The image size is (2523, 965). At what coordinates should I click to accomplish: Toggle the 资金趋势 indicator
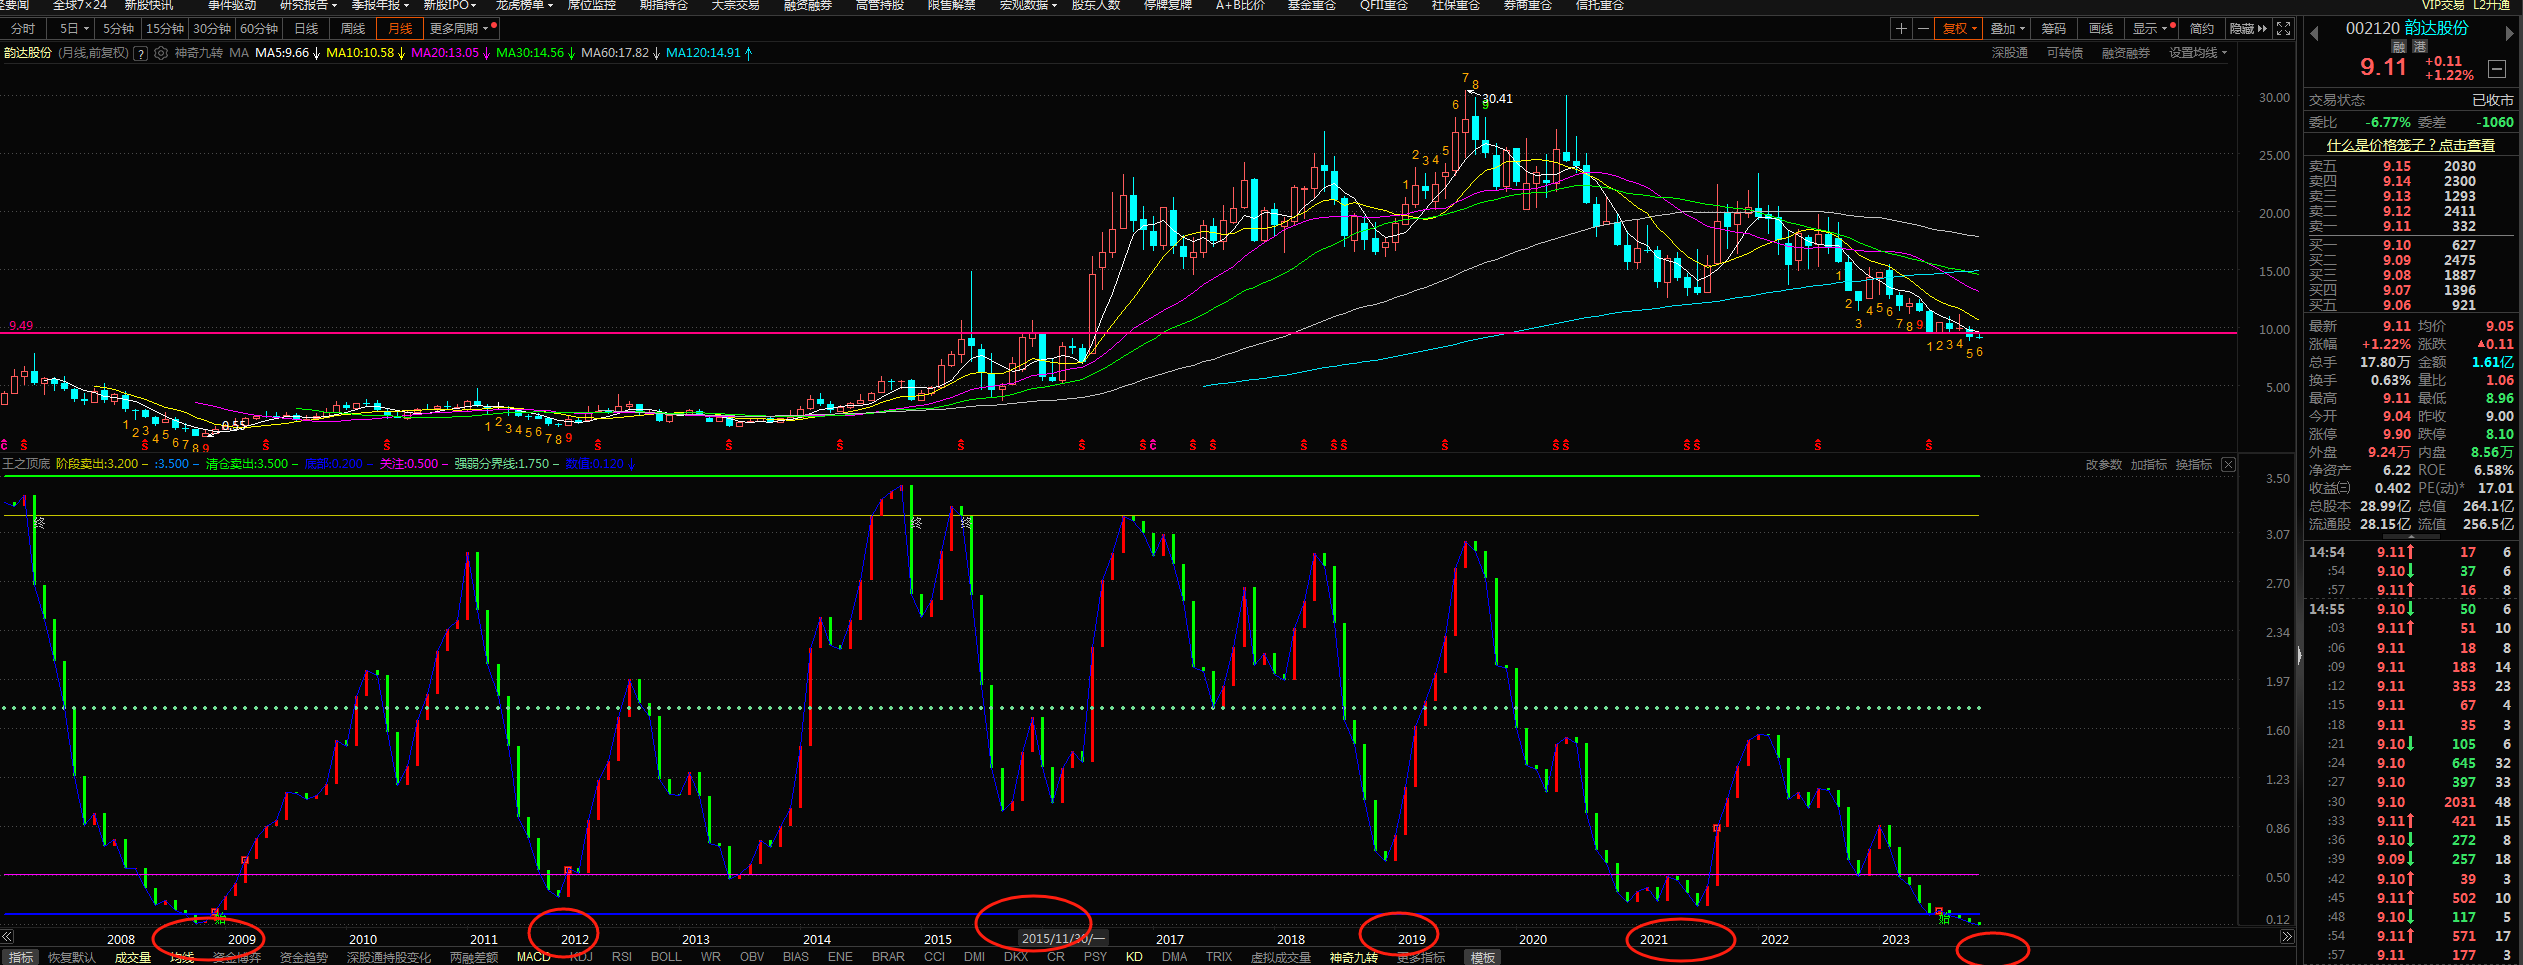pyautogui.click(x=304, y=957)
